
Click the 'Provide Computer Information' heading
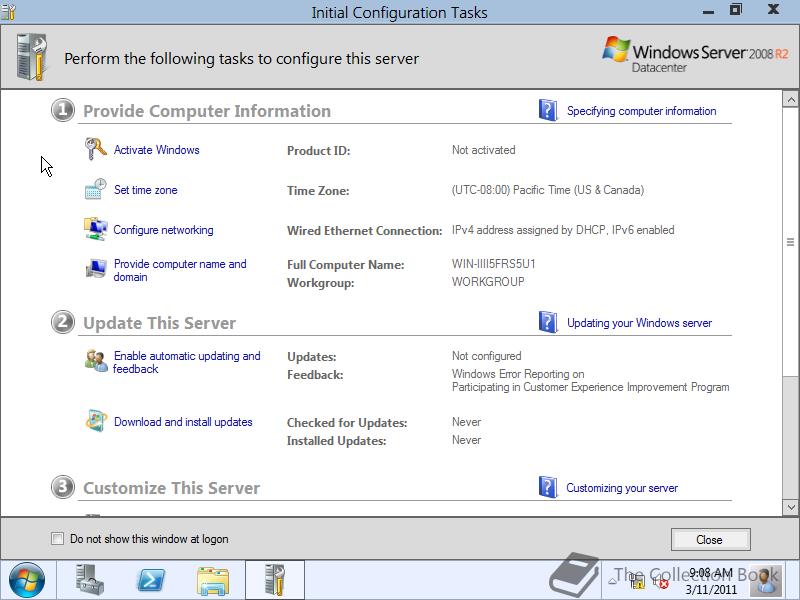(x=207, y=111)
